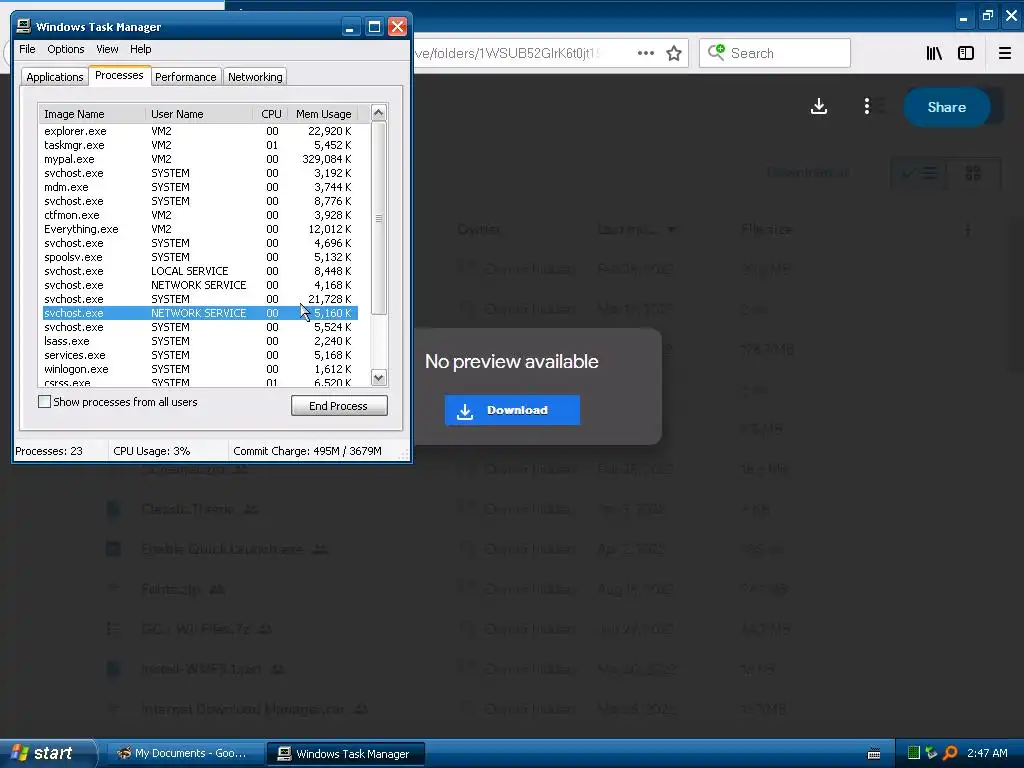
Task: Select the Everything.exe process row
Action: (200, 229)
